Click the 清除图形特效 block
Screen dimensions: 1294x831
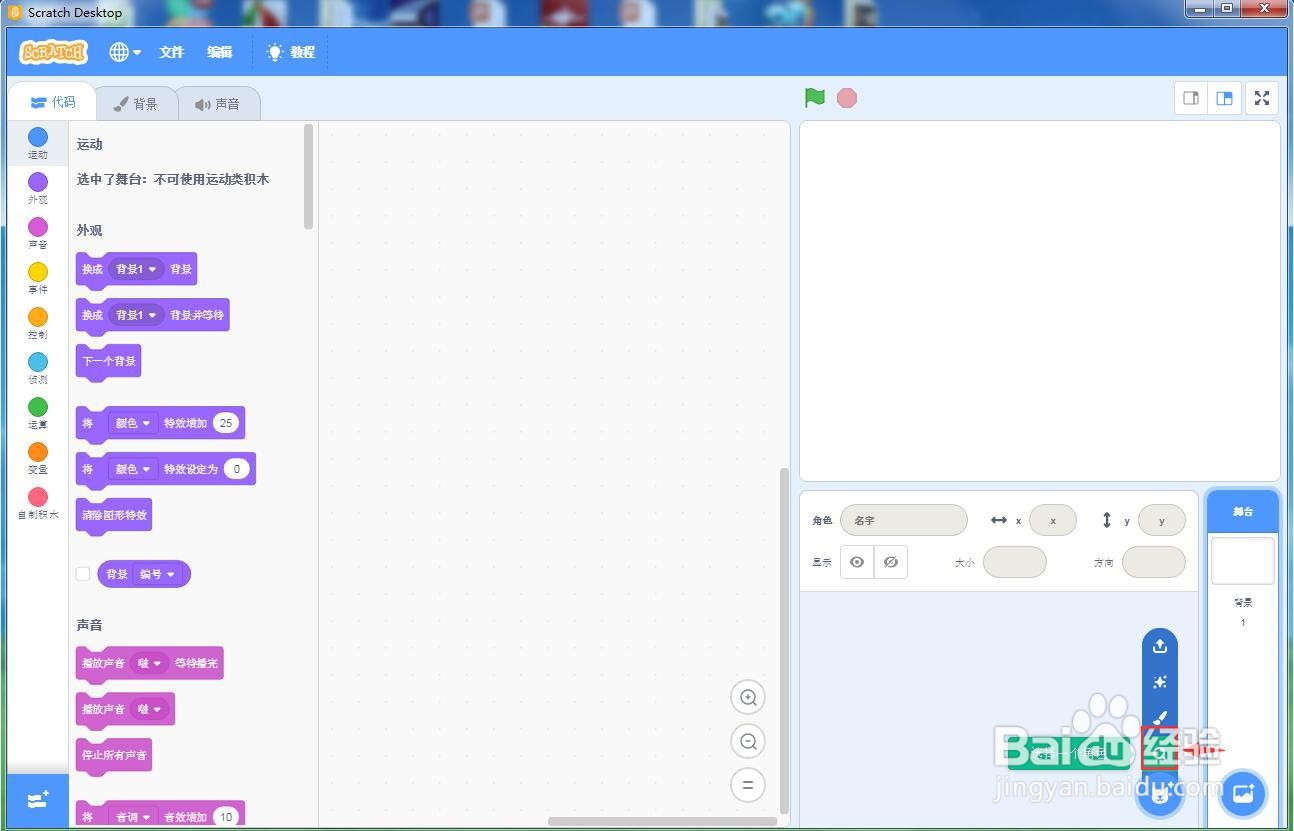click(x=114, y=515)
